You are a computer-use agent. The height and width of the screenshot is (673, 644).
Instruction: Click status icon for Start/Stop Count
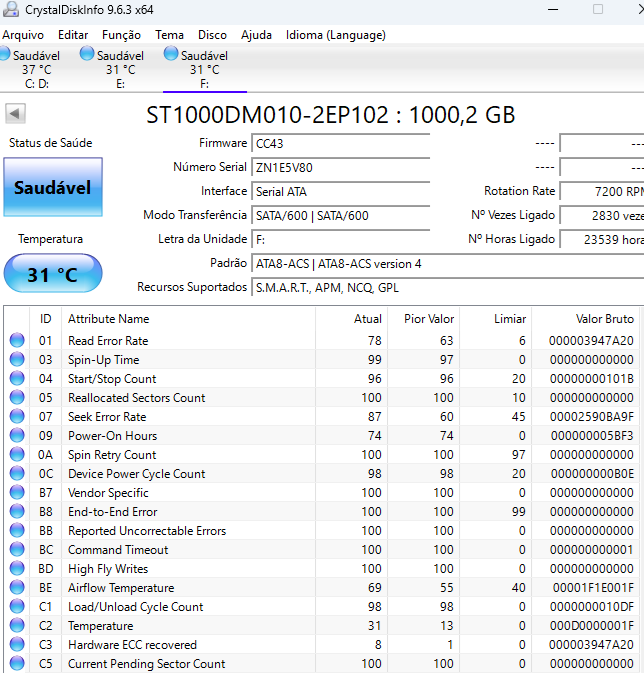17,378
